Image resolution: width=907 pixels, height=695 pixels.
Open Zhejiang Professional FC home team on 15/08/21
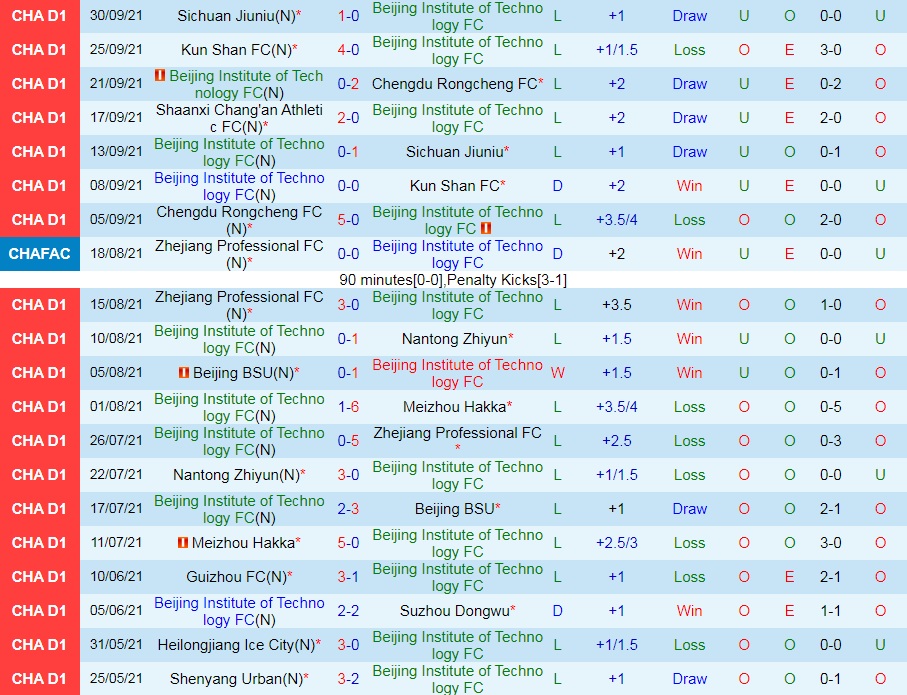[239, 305]
